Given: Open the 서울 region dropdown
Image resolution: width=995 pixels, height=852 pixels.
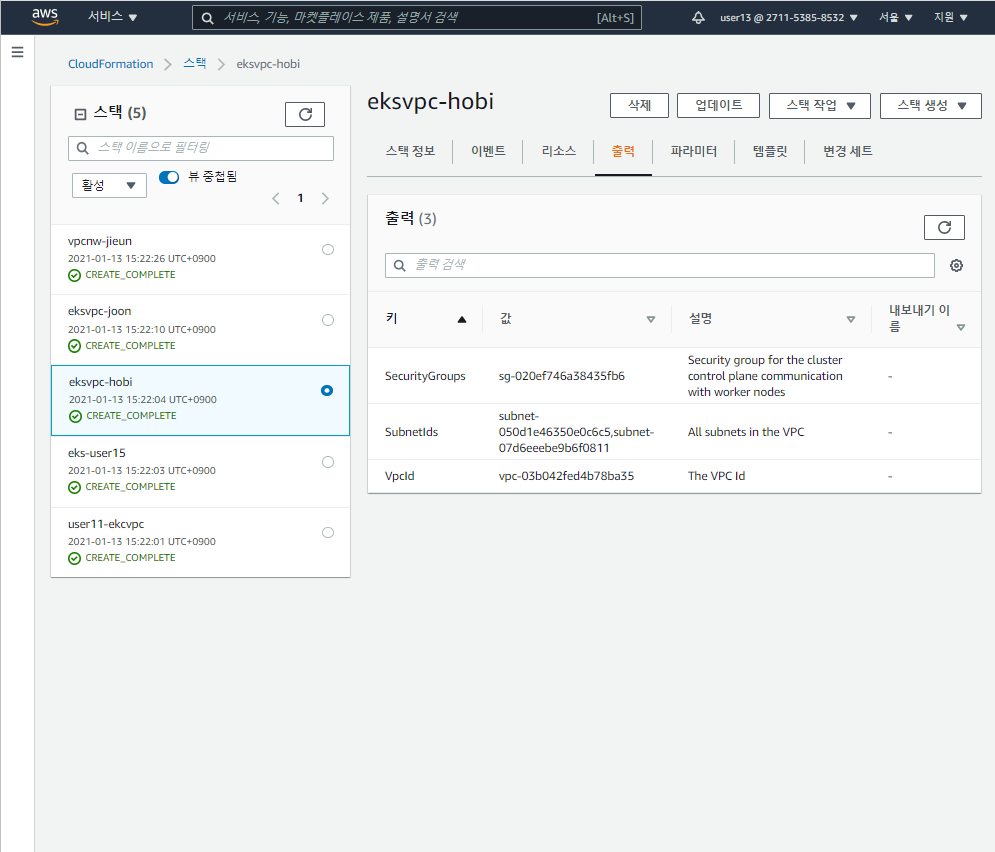Looking at the screenshot, I should [x=895, y=18].
